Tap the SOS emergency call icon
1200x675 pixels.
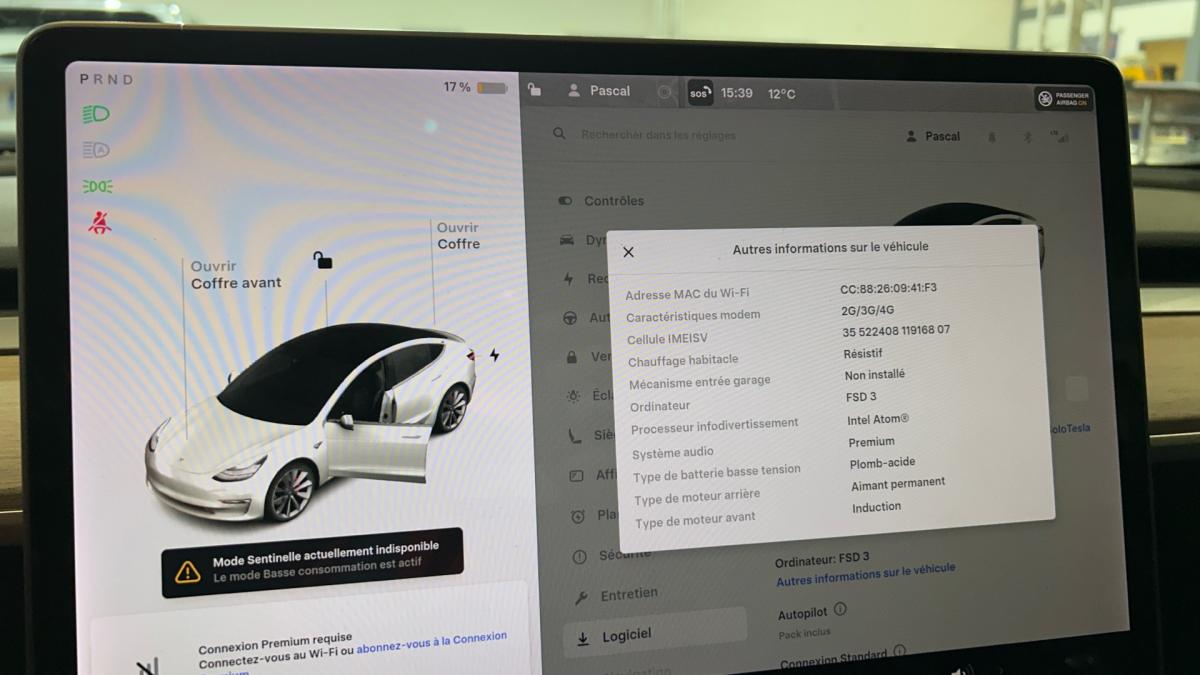[700, 94]
